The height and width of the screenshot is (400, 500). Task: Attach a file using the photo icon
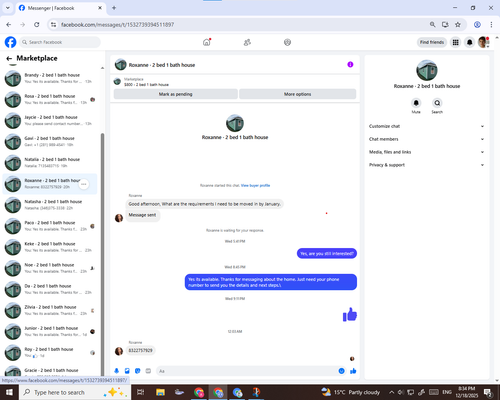click(127, 371)
